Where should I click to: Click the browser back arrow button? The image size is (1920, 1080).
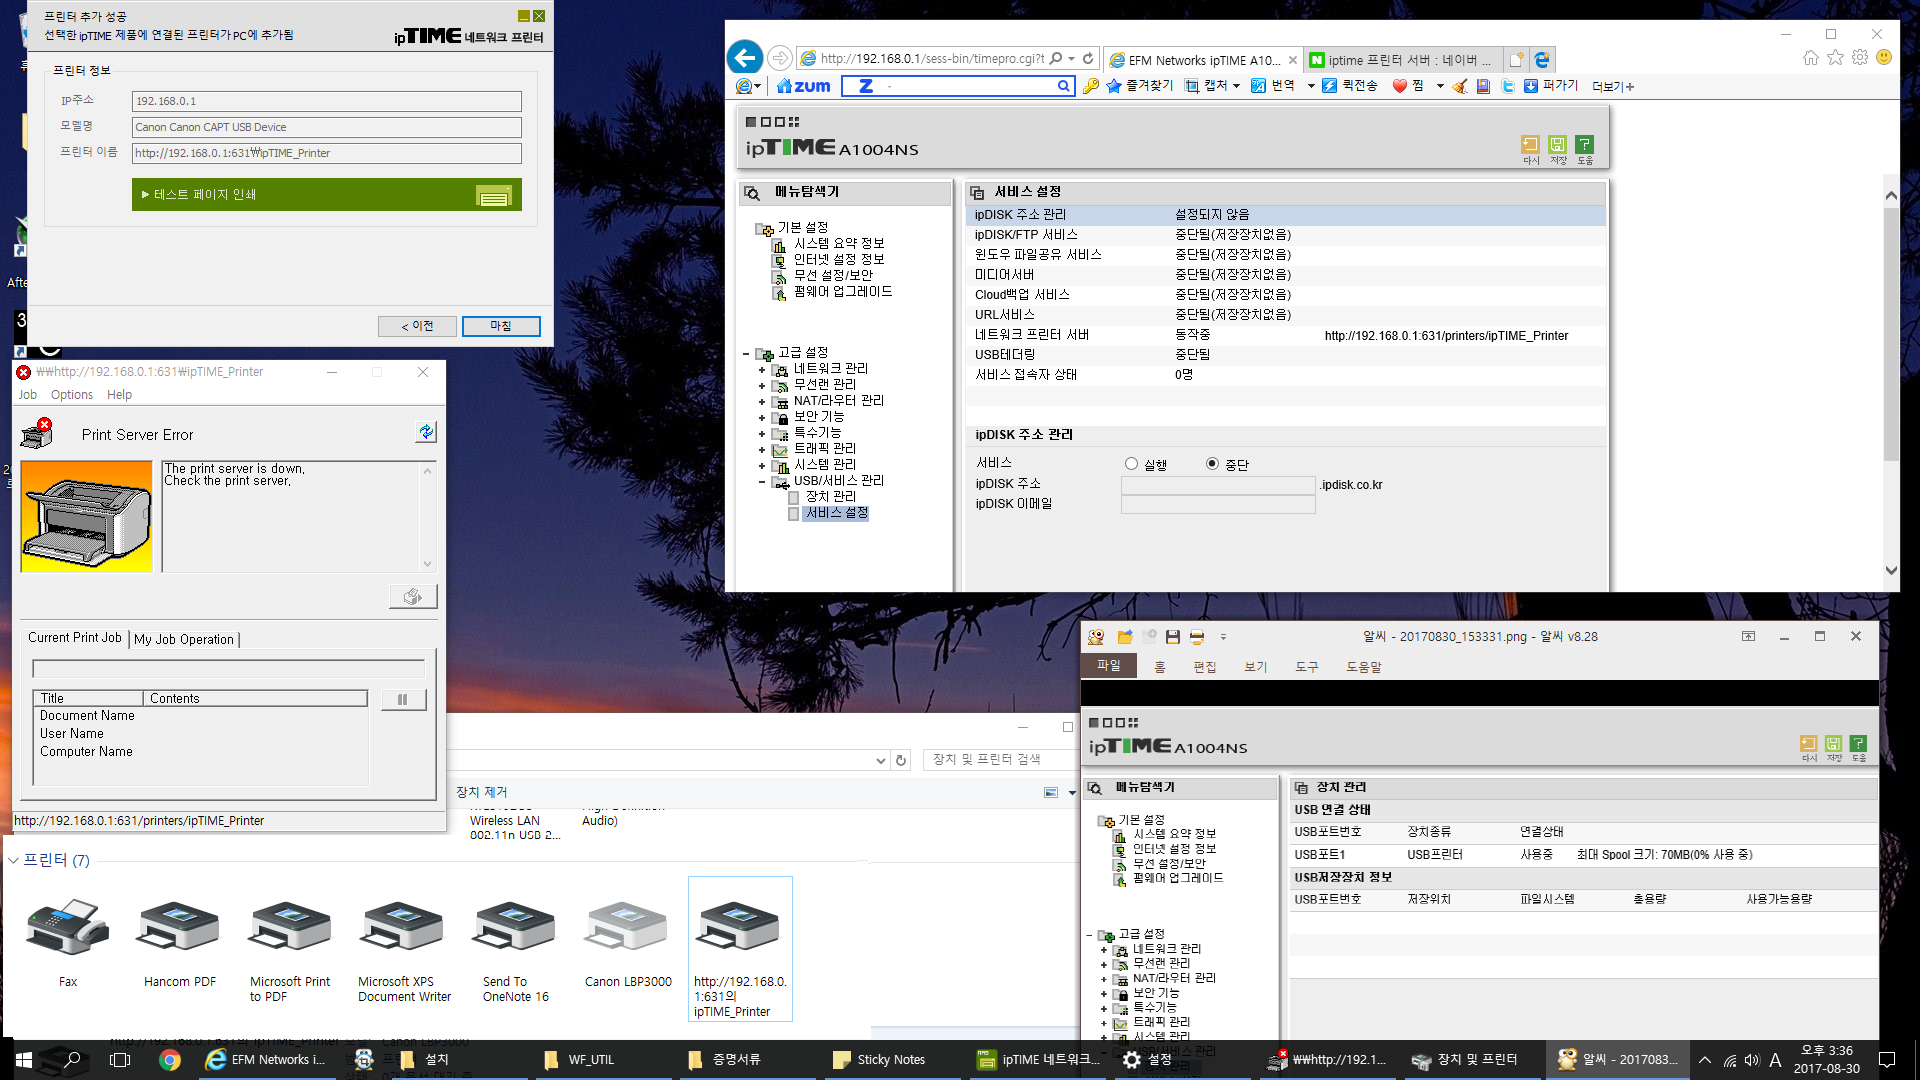point(744,57)
